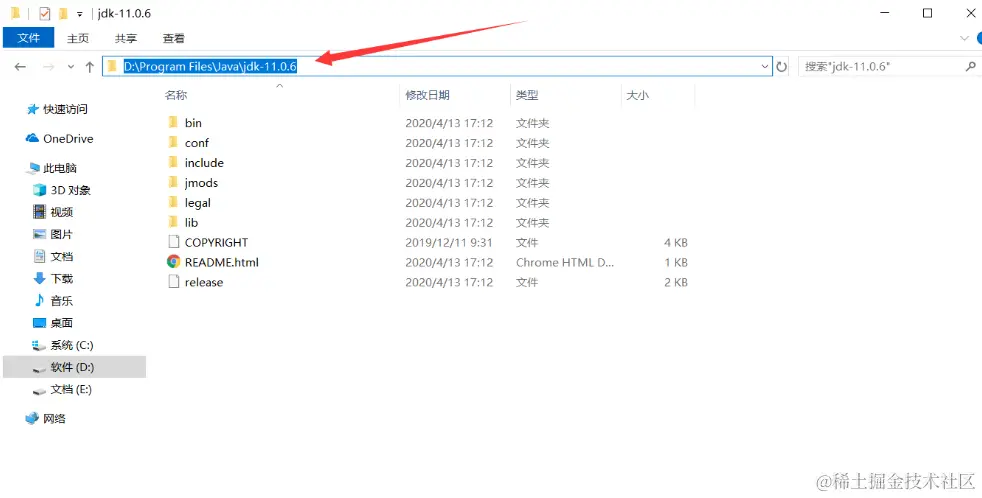Viewport: 982px width, 498px height.
Task: Switch to the 主页 ribbon tab
Action: coord(78,38)
